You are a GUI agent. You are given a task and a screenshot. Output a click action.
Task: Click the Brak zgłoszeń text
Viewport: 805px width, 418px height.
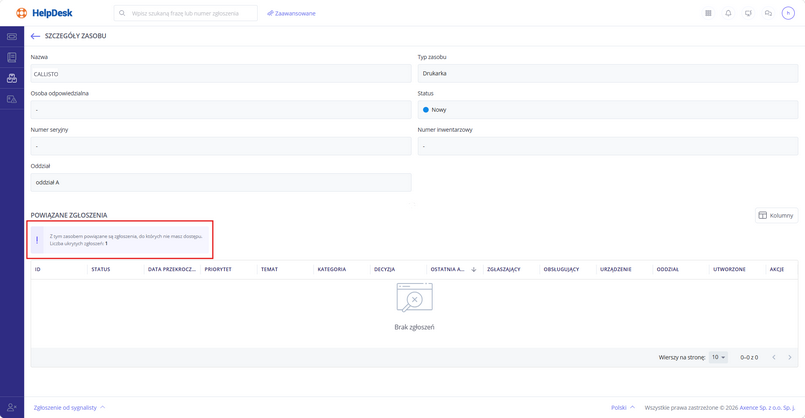[414, 327]
